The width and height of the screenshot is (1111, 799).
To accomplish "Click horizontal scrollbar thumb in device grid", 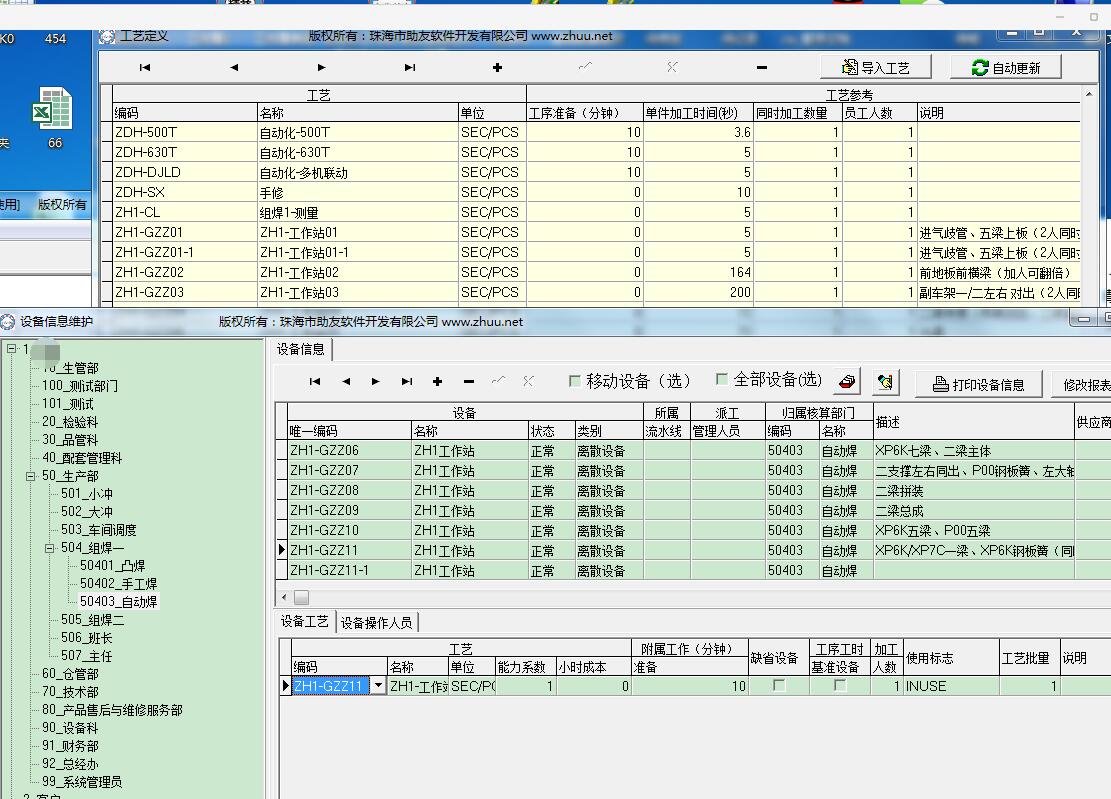I will pyautogui.click(x=302, y=597).
